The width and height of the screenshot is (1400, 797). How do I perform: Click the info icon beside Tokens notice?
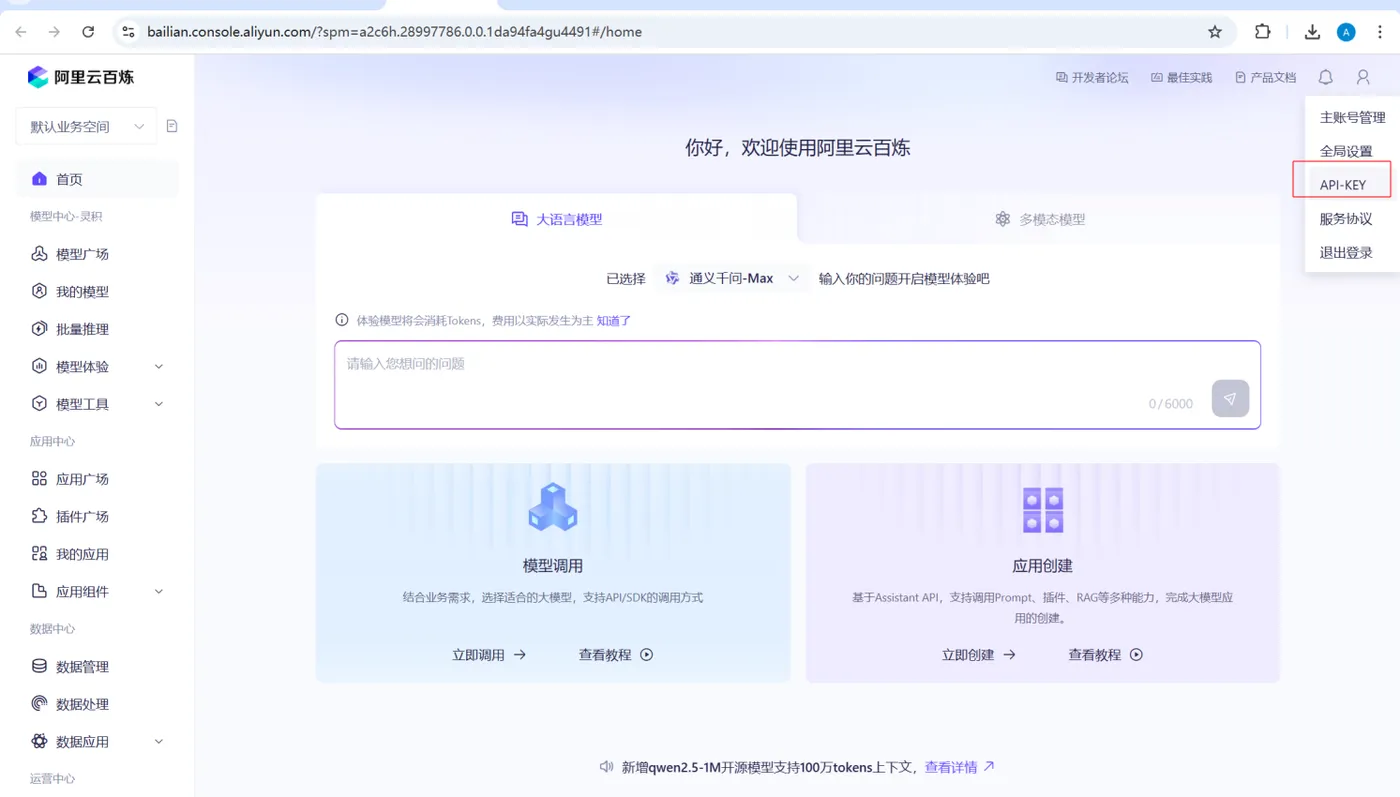point(342,320)
